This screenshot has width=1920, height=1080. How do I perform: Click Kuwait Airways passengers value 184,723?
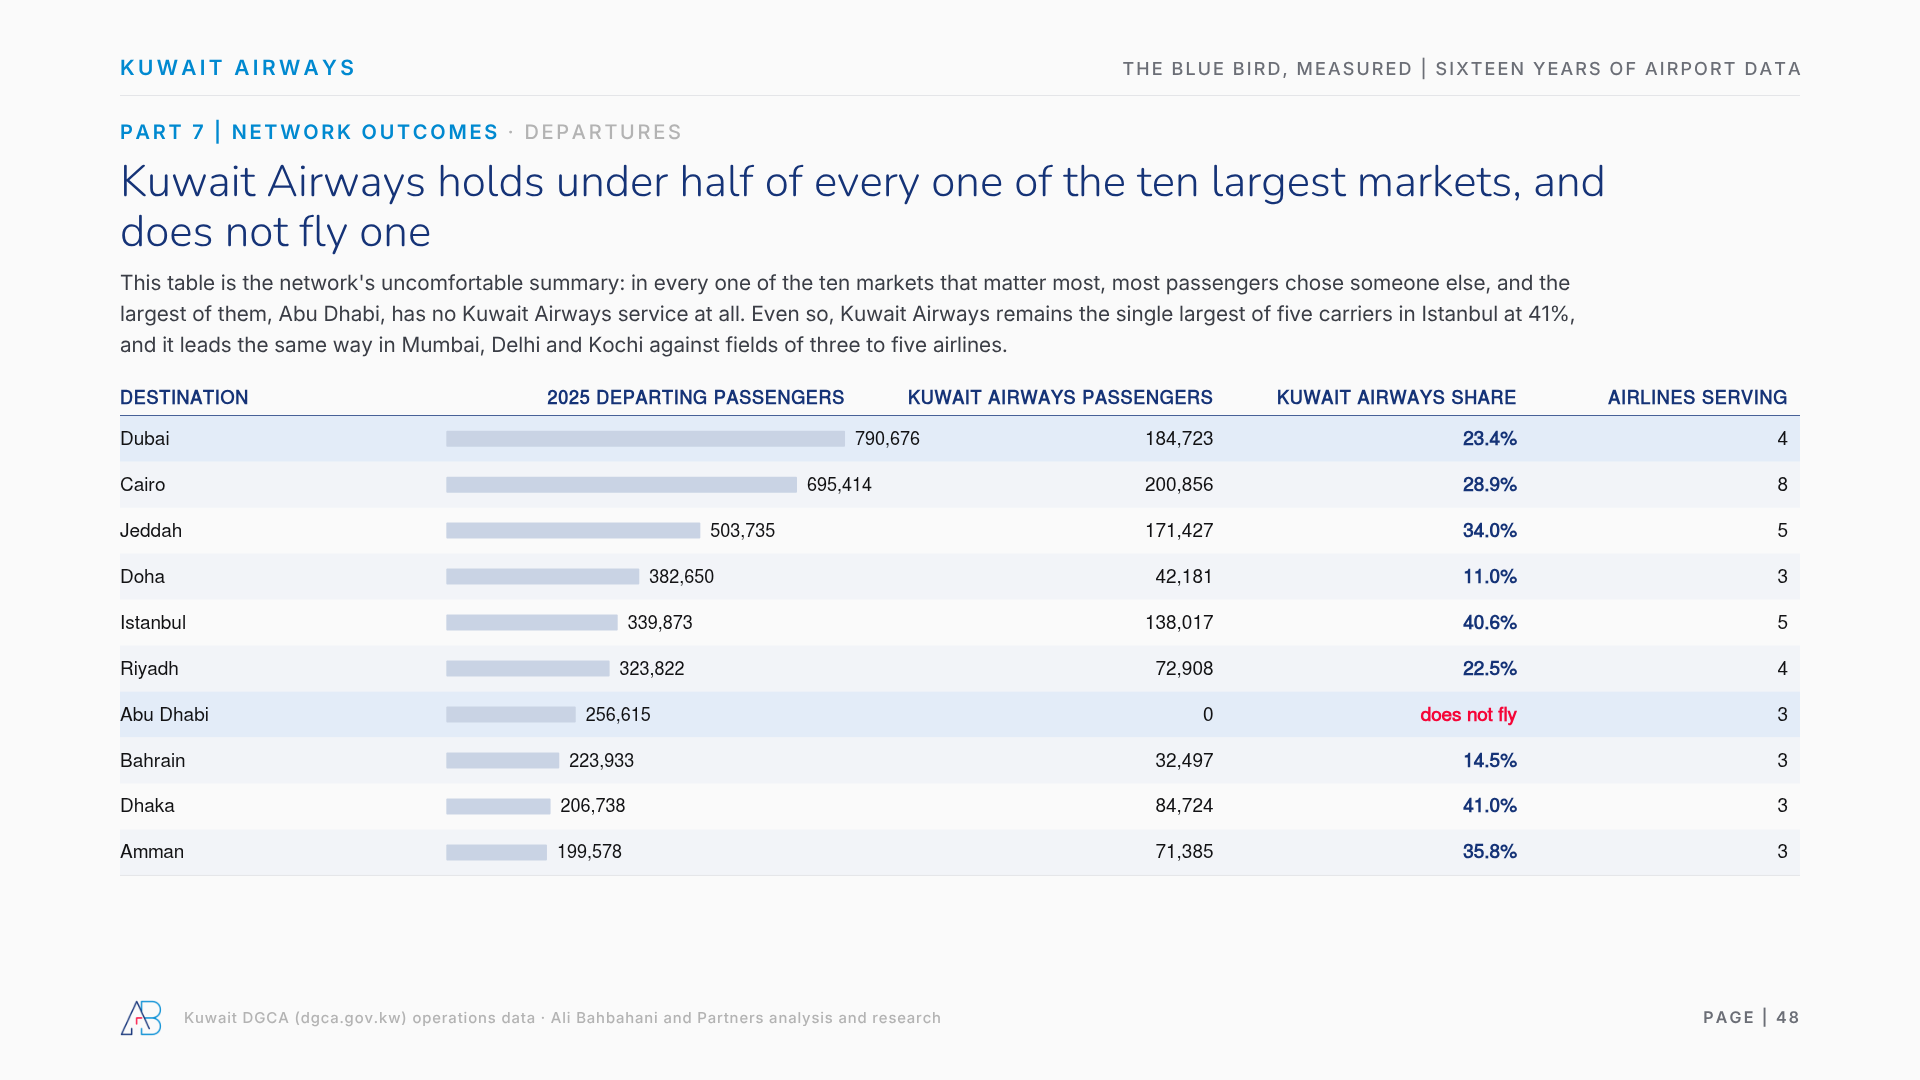(1179, 439)
